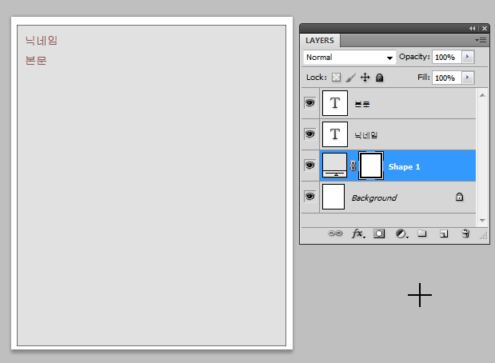Image resolution: width=495 pixels, height=363 pixels.
Task: Open the Layers panel options menu
Action: [x=481, y=40]
